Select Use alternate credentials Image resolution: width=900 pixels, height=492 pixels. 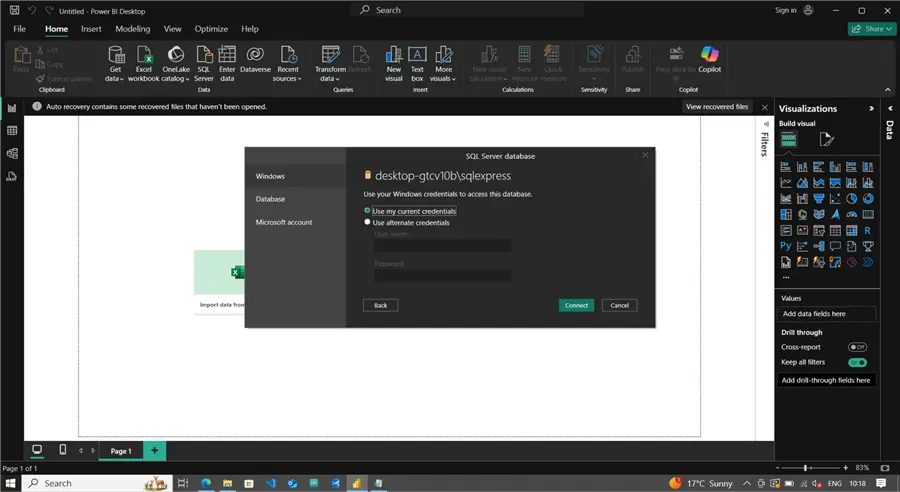(x=367, y=222)
